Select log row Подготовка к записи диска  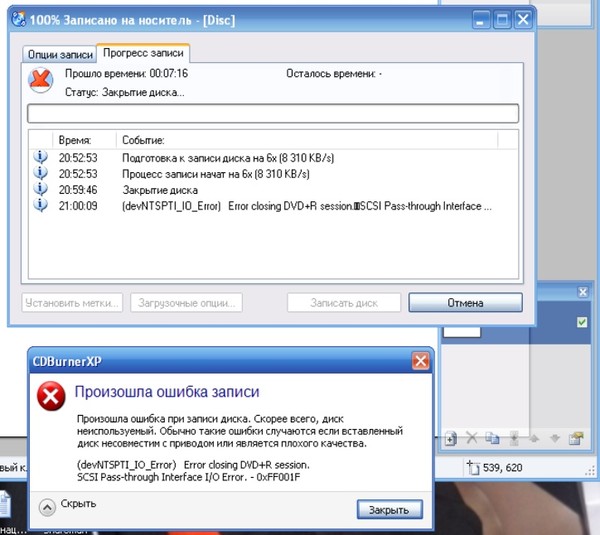(x=273, y=158)
